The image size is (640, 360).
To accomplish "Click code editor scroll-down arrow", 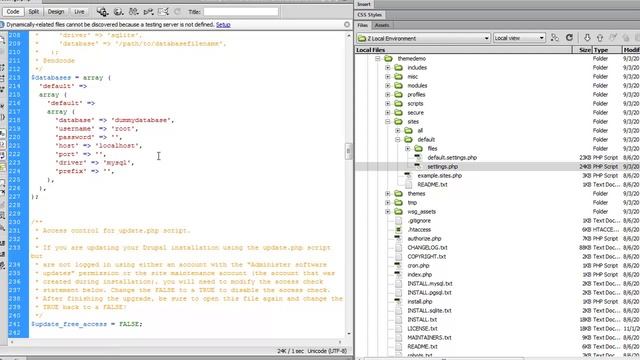I will (x=349, y=334).
